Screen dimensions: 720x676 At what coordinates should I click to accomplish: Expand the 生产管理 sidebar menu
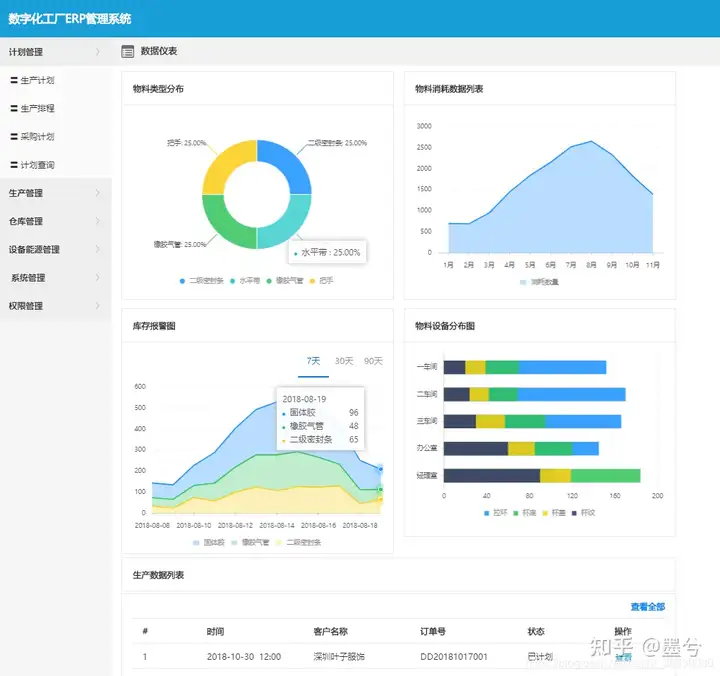56,193
